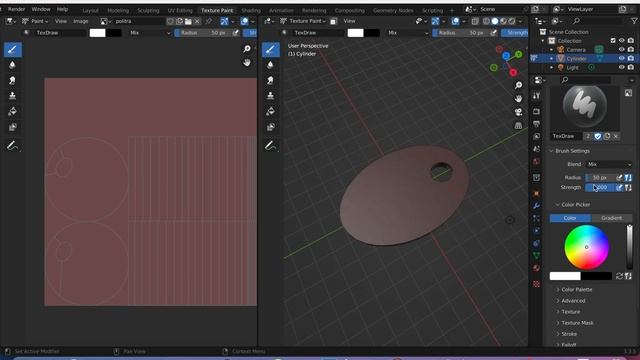Open the Tool properties tab
Screen dimensions: 640x360
point(536,96)
